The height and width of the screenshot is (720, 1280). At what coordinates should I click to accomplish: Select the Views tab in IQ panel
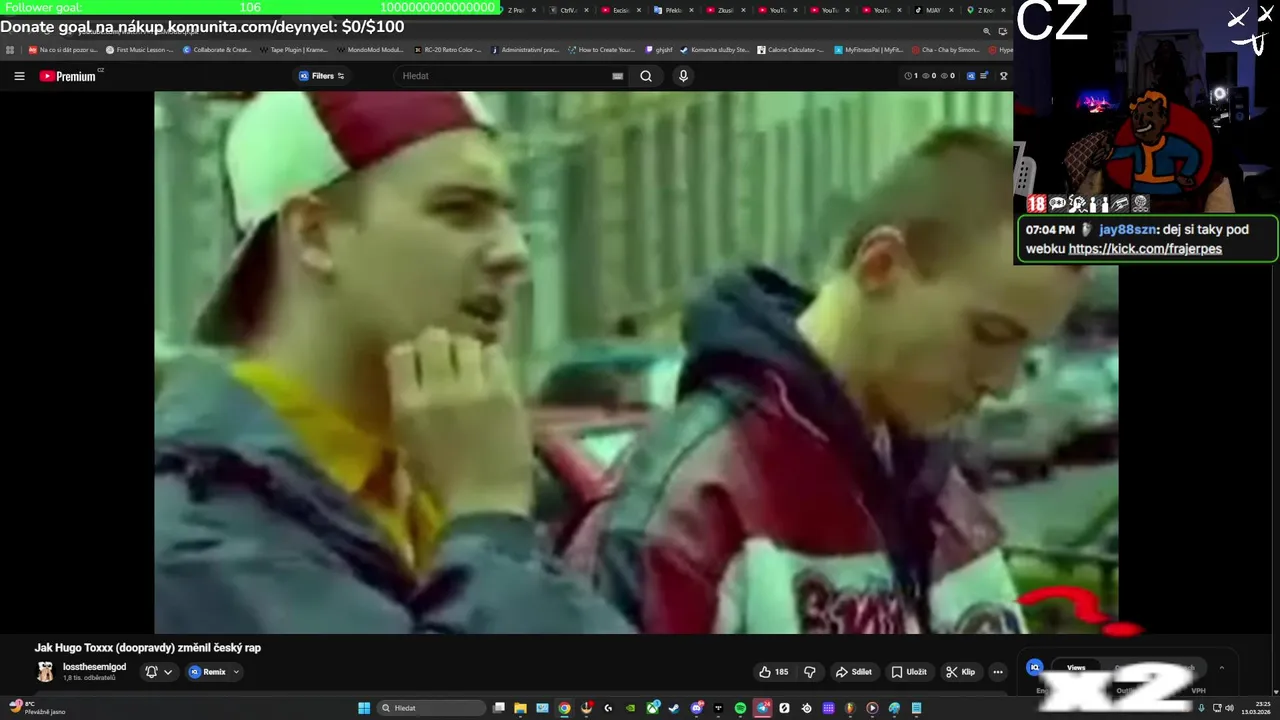1076,668
